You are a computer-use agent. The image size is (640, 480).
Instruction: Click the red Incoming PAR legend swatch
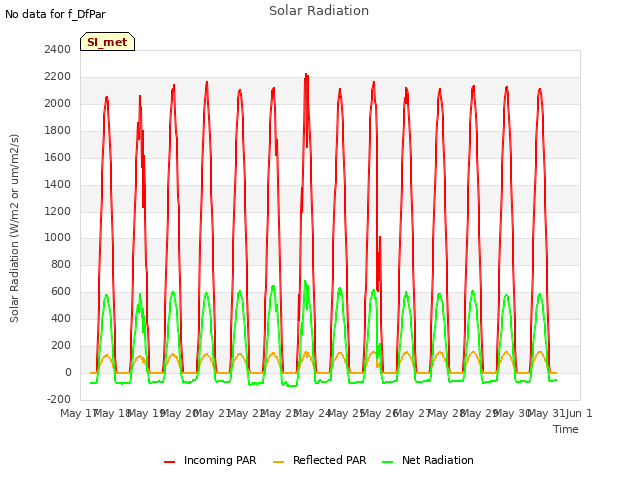click(169, 462)
